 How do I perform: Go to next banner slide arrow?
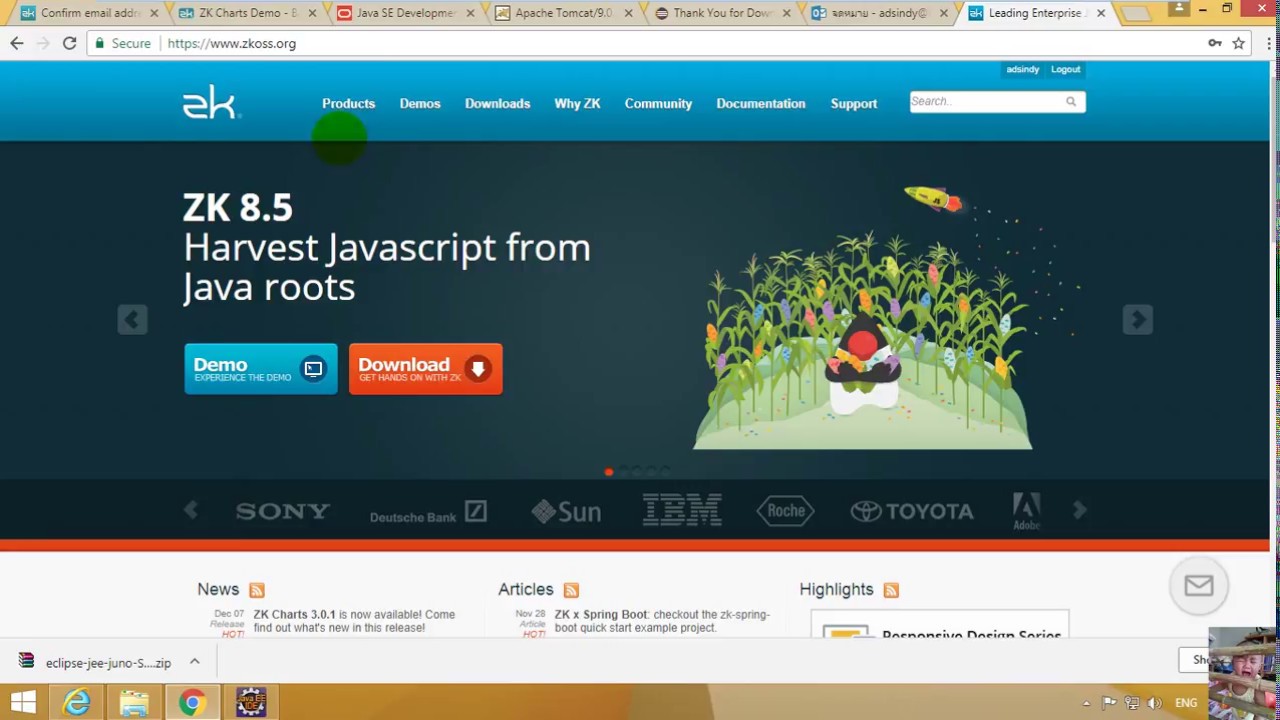1137,319
